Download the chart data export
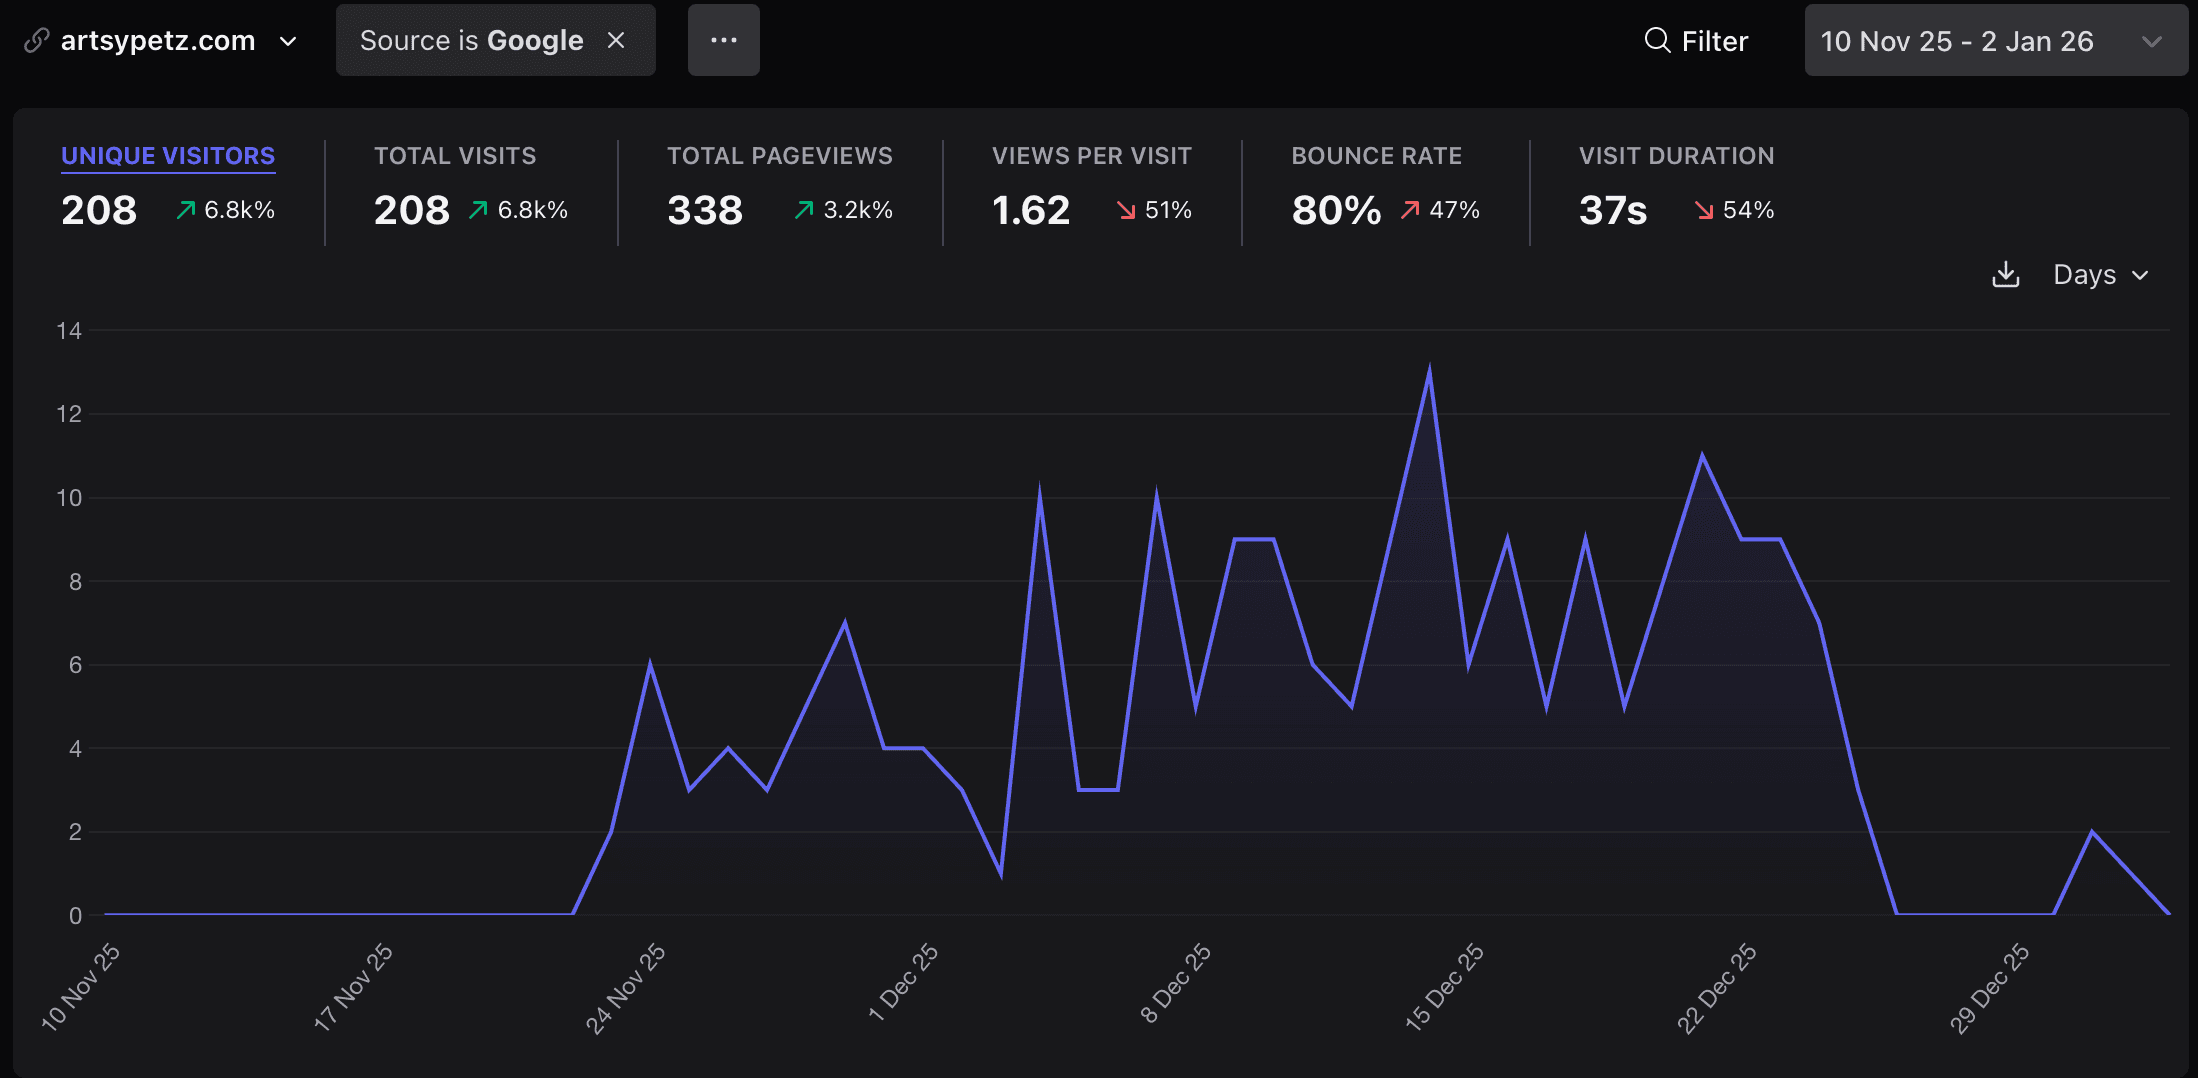 click(2005, 275)
